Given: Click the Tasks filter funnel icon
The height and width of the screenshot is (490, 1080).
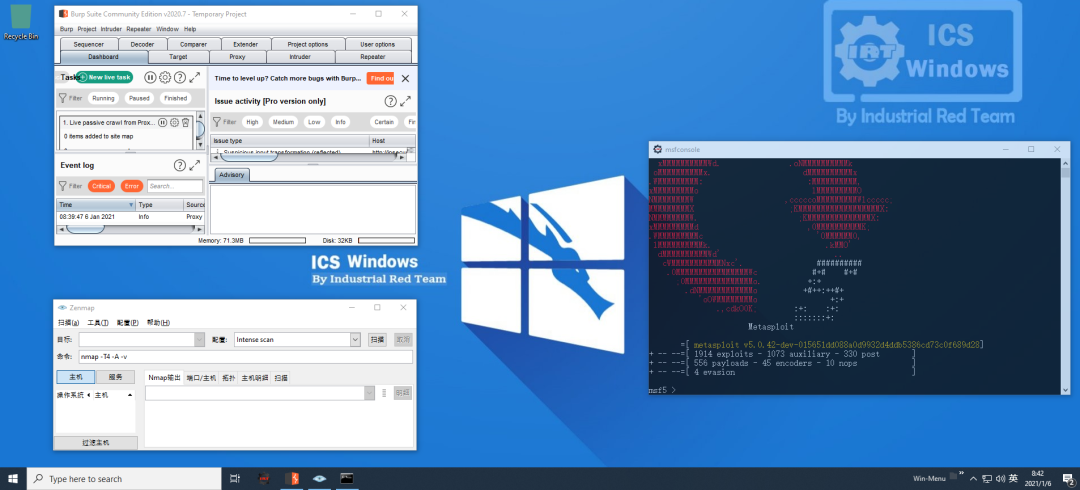Looking at the screenshot, I should tap(62, 98).
